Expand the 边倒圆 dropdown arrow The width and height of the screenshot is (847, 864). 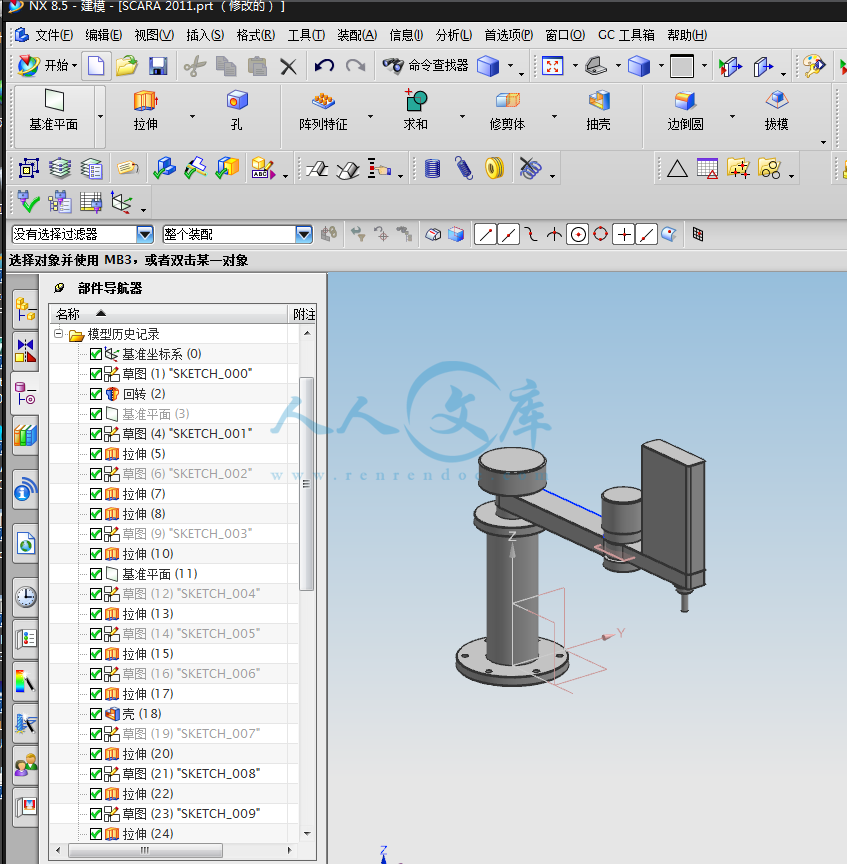tap(732, 116)
